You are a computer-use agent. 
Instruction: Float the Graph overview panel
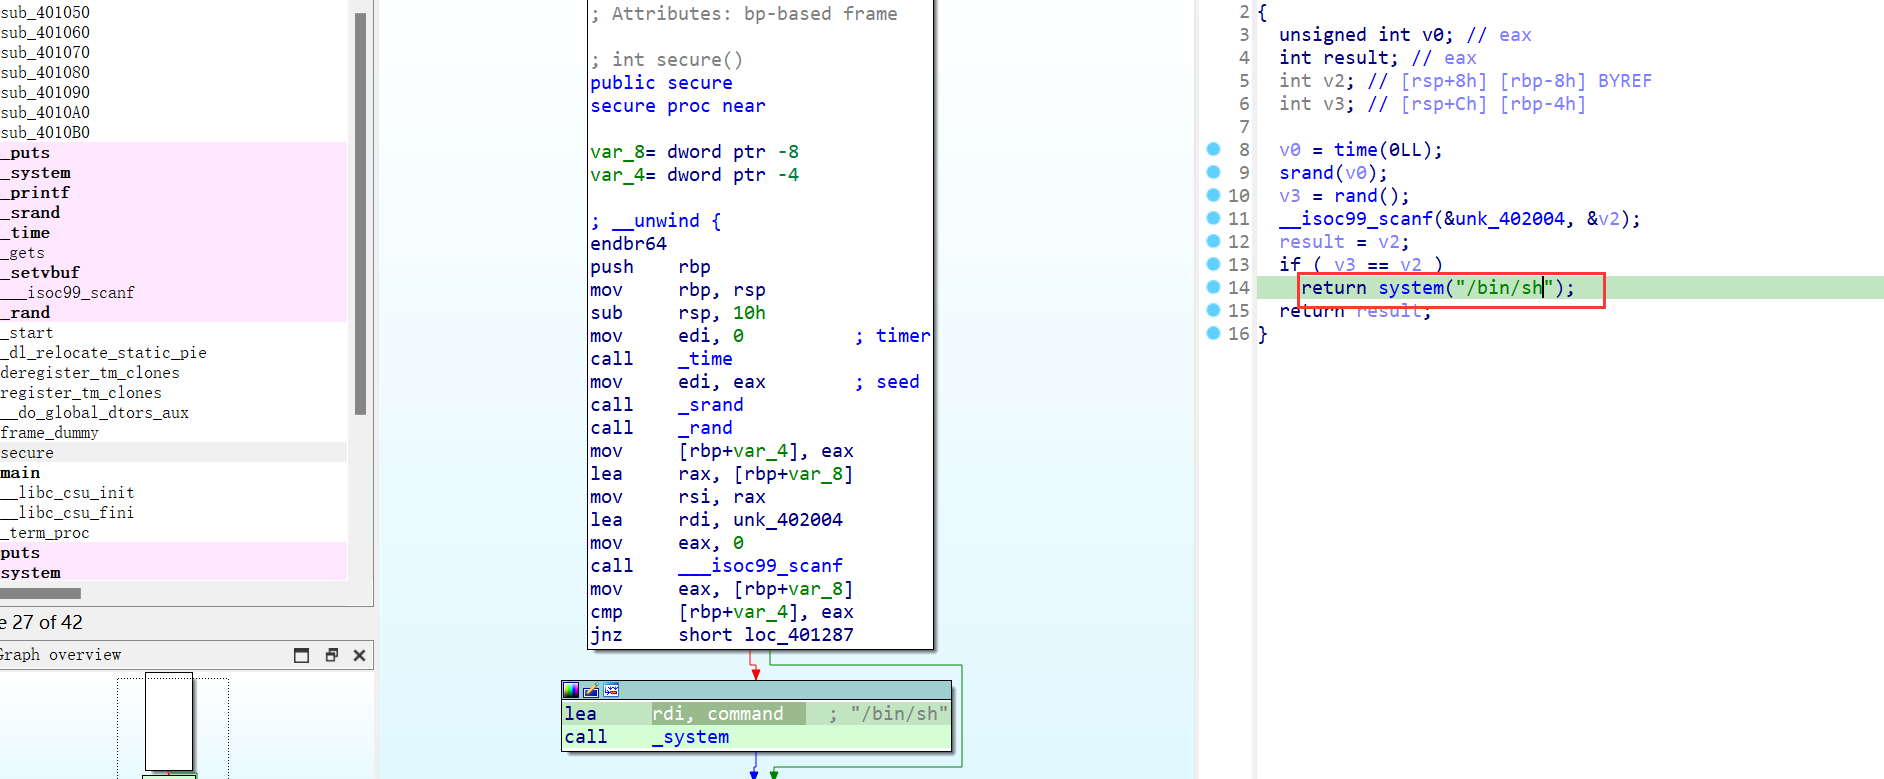[331, 655]
